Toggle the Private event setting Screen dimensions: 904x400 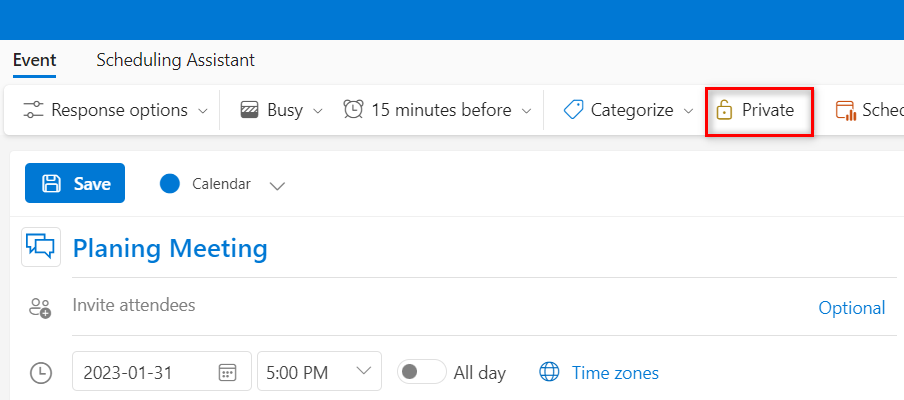tap(759, 110)
